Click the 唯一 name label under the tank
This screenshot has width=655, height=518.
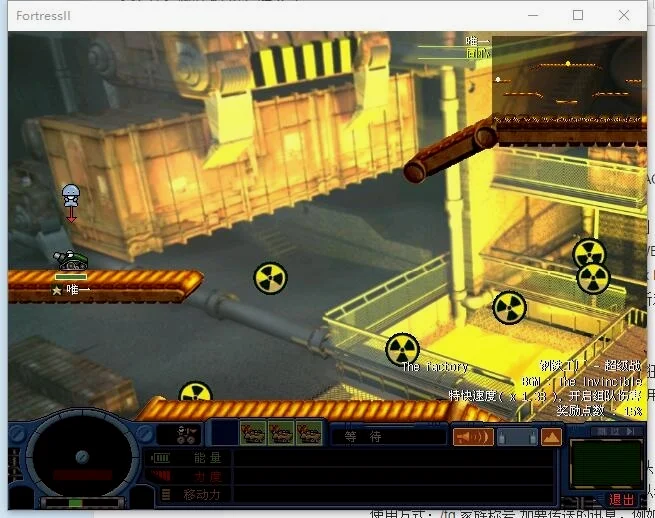pyautogui.click(x=78, y=289)
